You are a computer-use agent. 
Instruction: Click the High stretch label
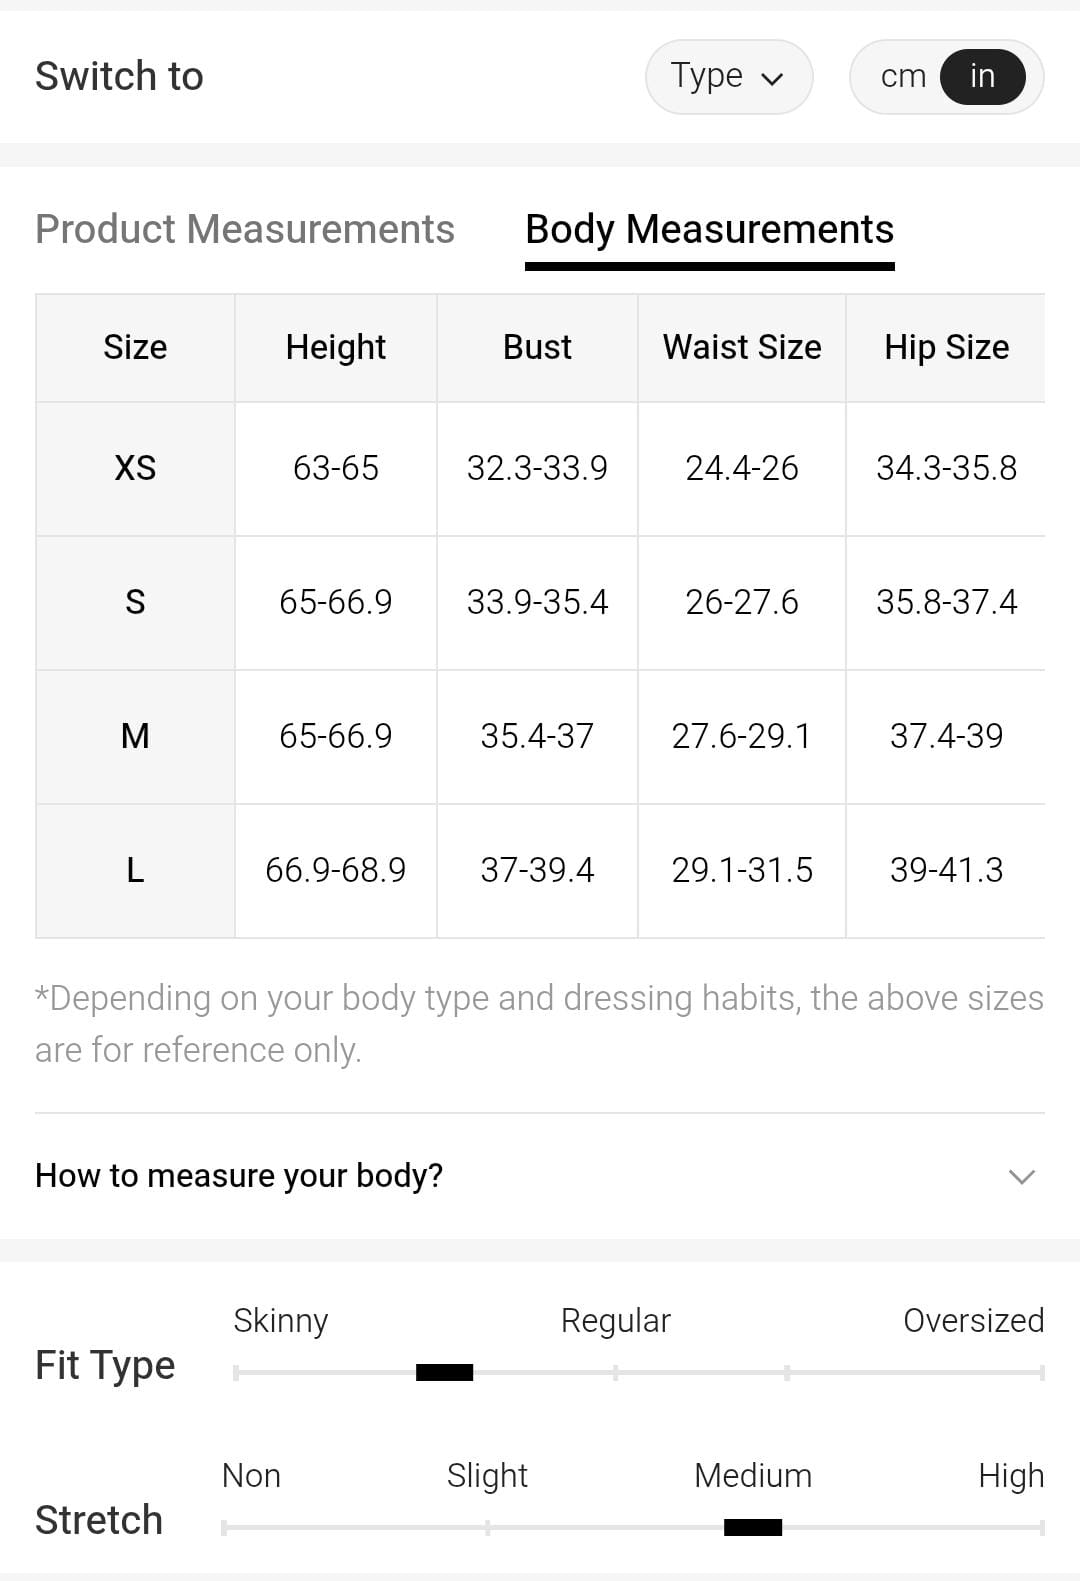pyautogui.click(x=1010, y=1475)
